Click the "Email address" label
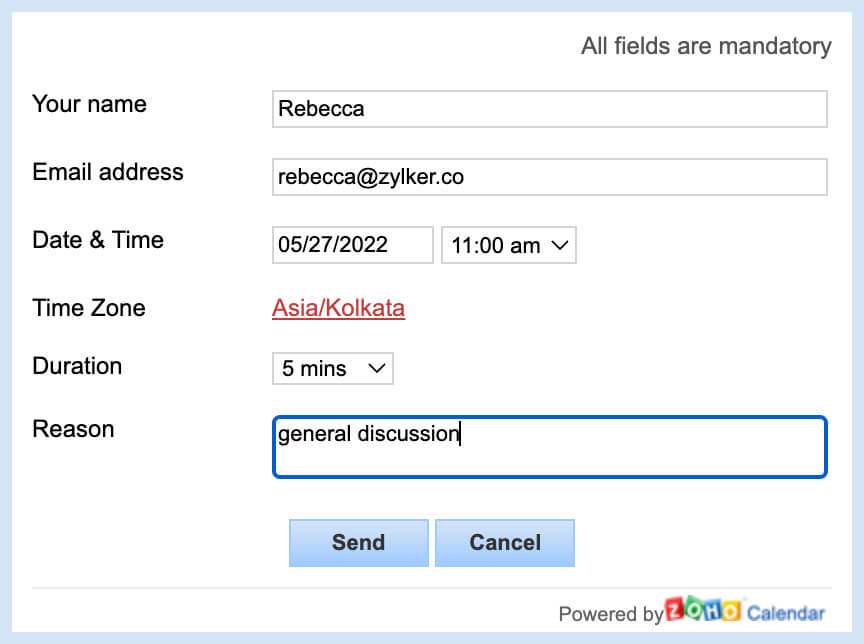 click(108, 172)
